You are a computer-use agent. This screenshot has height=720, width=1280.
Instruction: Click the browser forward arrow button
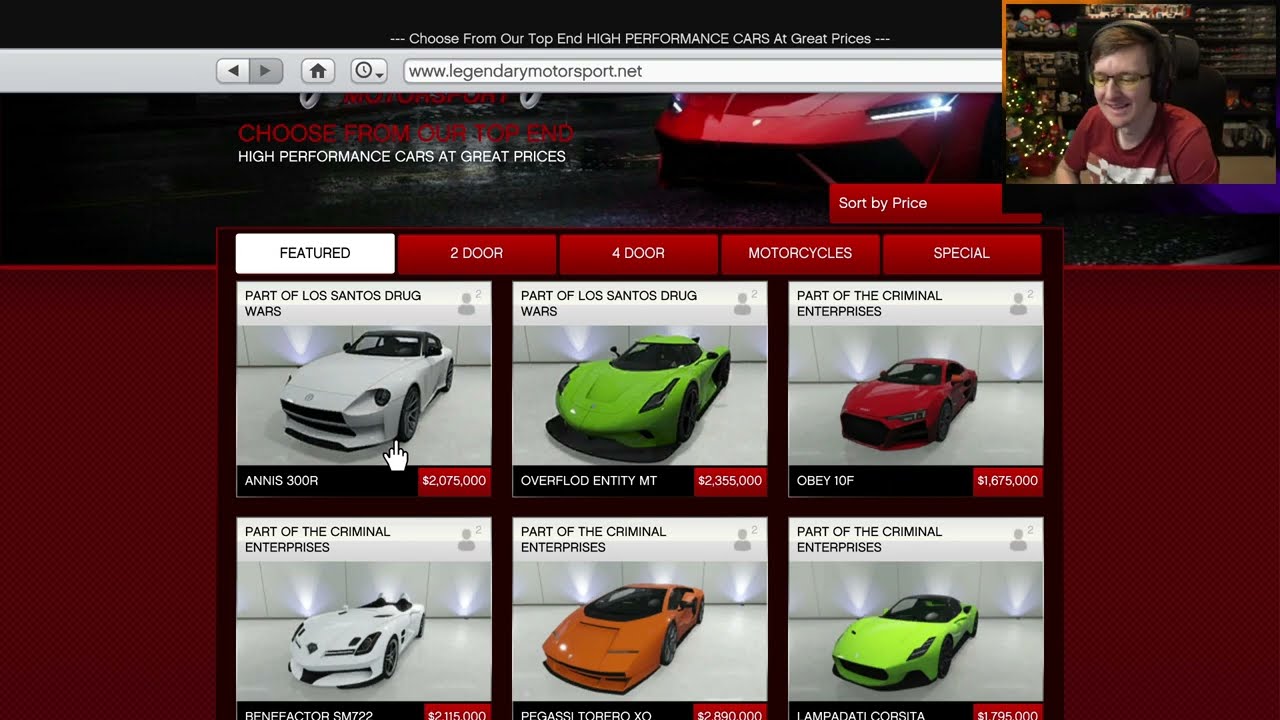(x=265, y=71)
